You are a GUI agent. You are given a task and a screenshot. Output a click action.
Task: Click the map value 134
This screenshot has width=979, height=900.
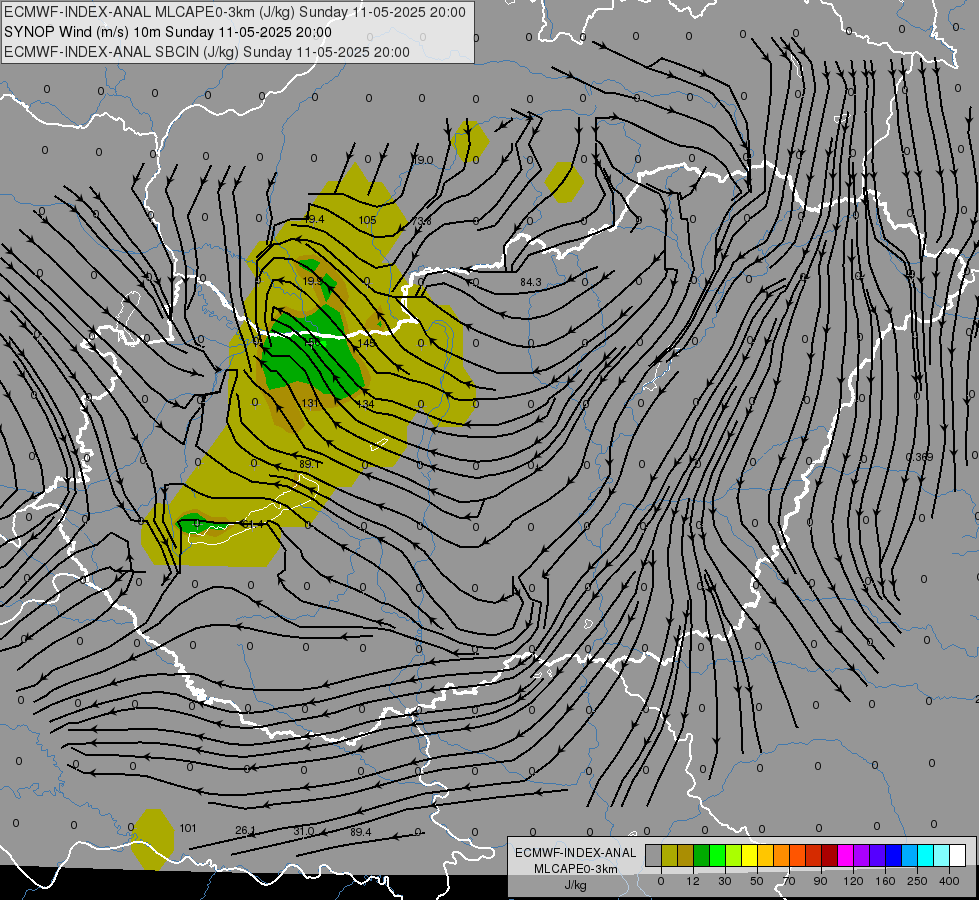(x=365, y=404)
